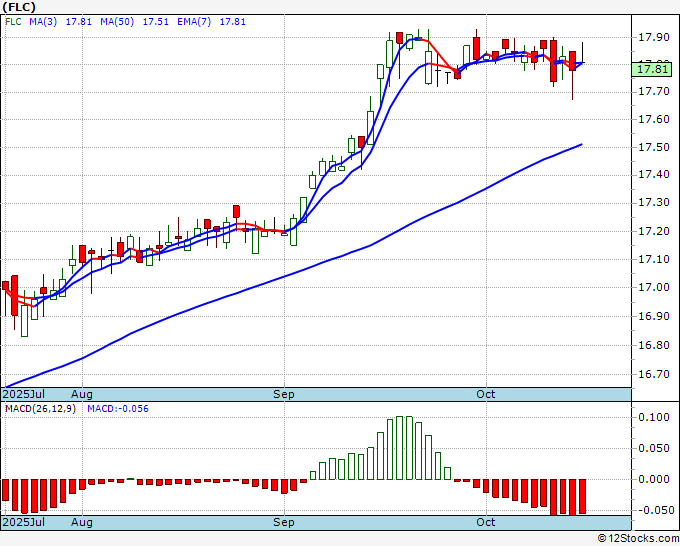This screenshot has width=680, height=546.
Task: Click the Sep label on MACD axis
Action: tap(284, 522)
